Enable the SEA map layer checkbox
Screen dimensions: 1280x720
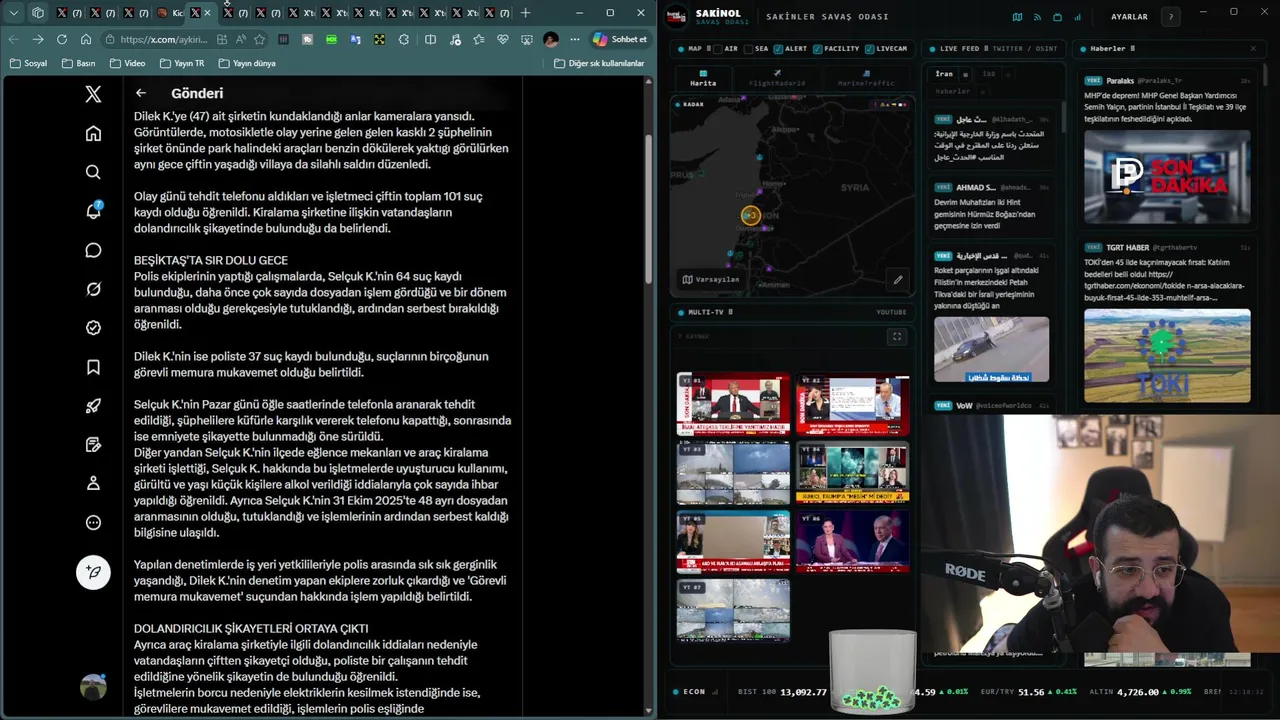749,48
